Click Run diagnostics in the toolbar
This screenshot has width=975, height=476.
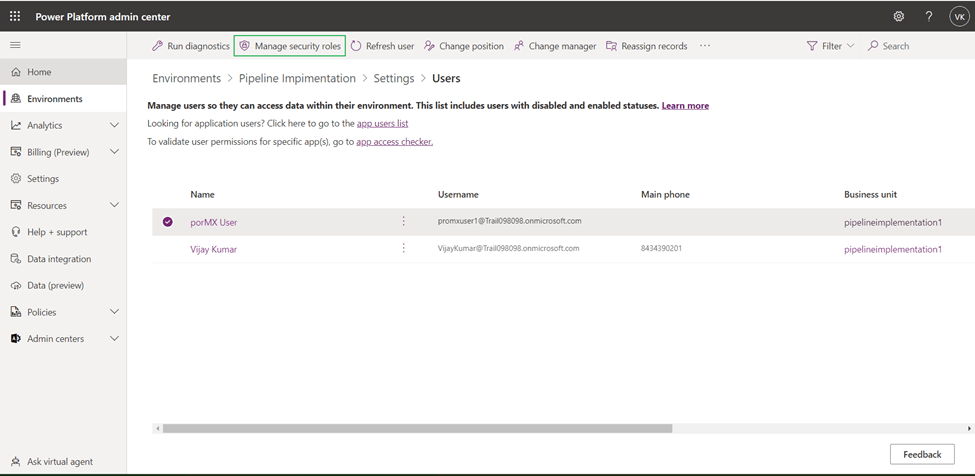click(x=190, y=46)
